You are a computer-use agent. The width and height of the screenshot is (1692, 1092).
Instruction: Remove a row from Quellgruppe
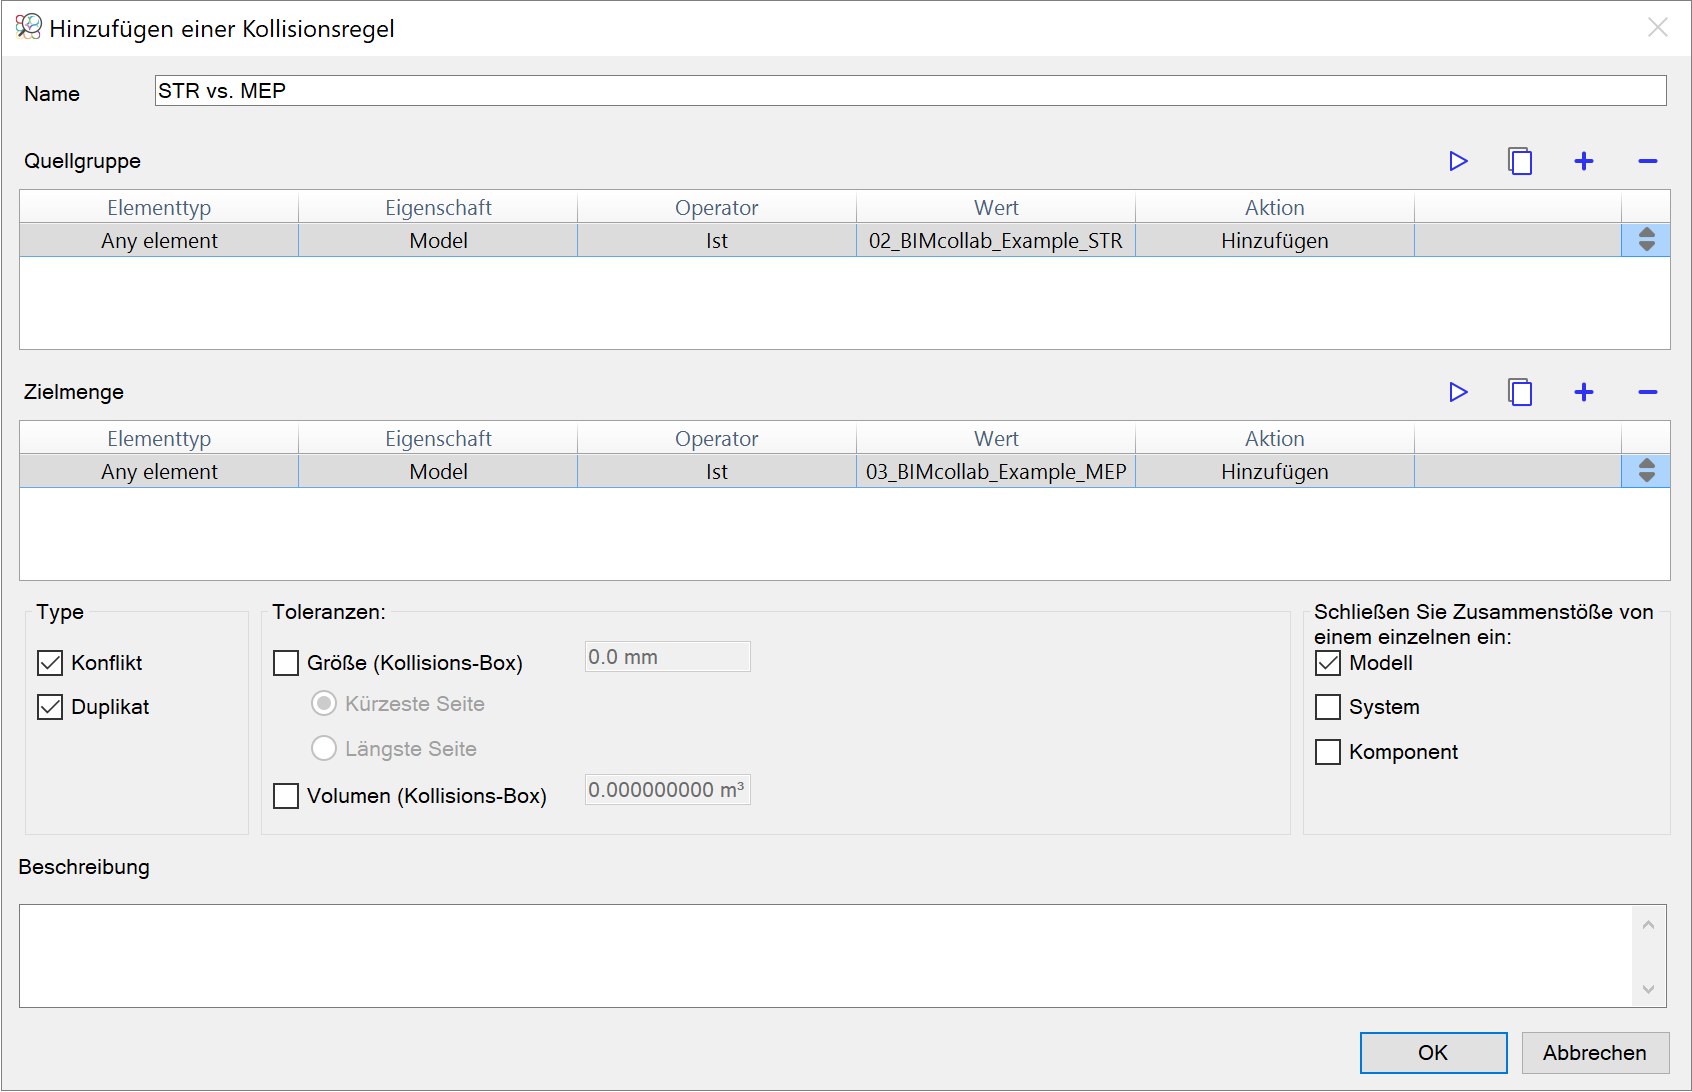point(1648,161)
